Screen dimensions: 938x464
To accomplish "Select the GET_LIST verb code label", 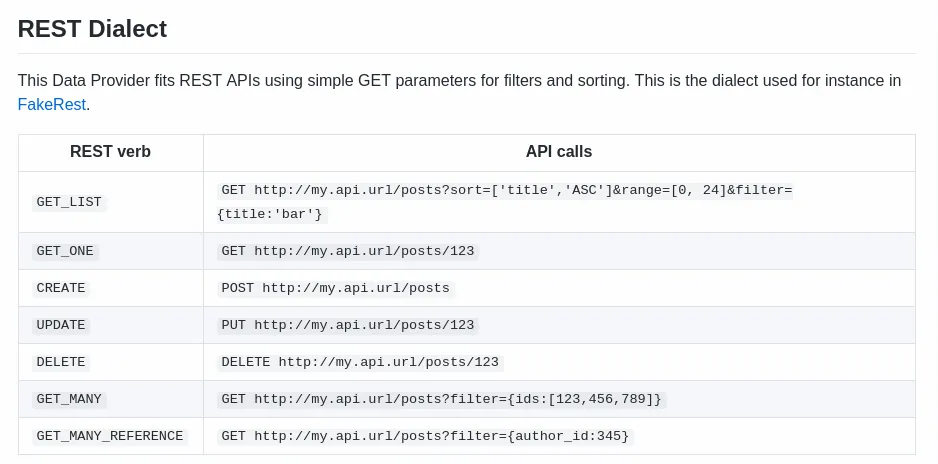I will [x=69, y=202].
